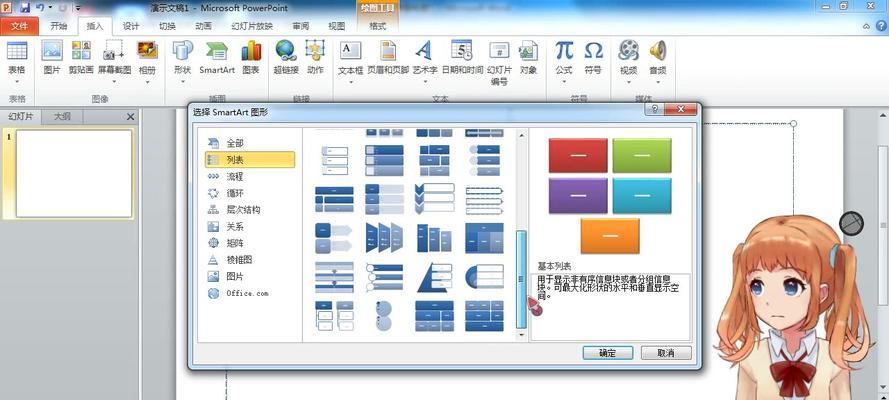Viewport: 889px width, 400px height.
Task: Click the dialog's question mark help button
Action: click(655, 109)
